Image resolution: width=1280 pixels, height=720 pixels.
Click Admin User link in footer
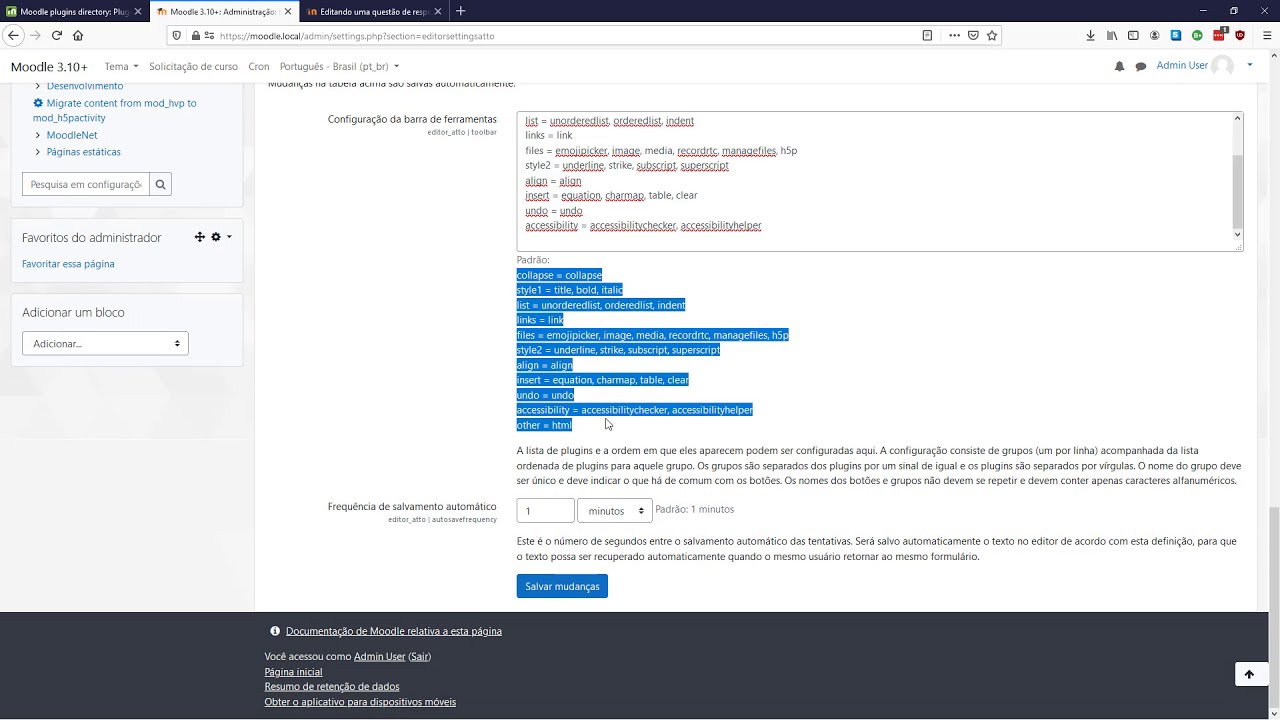pos(379,657)
